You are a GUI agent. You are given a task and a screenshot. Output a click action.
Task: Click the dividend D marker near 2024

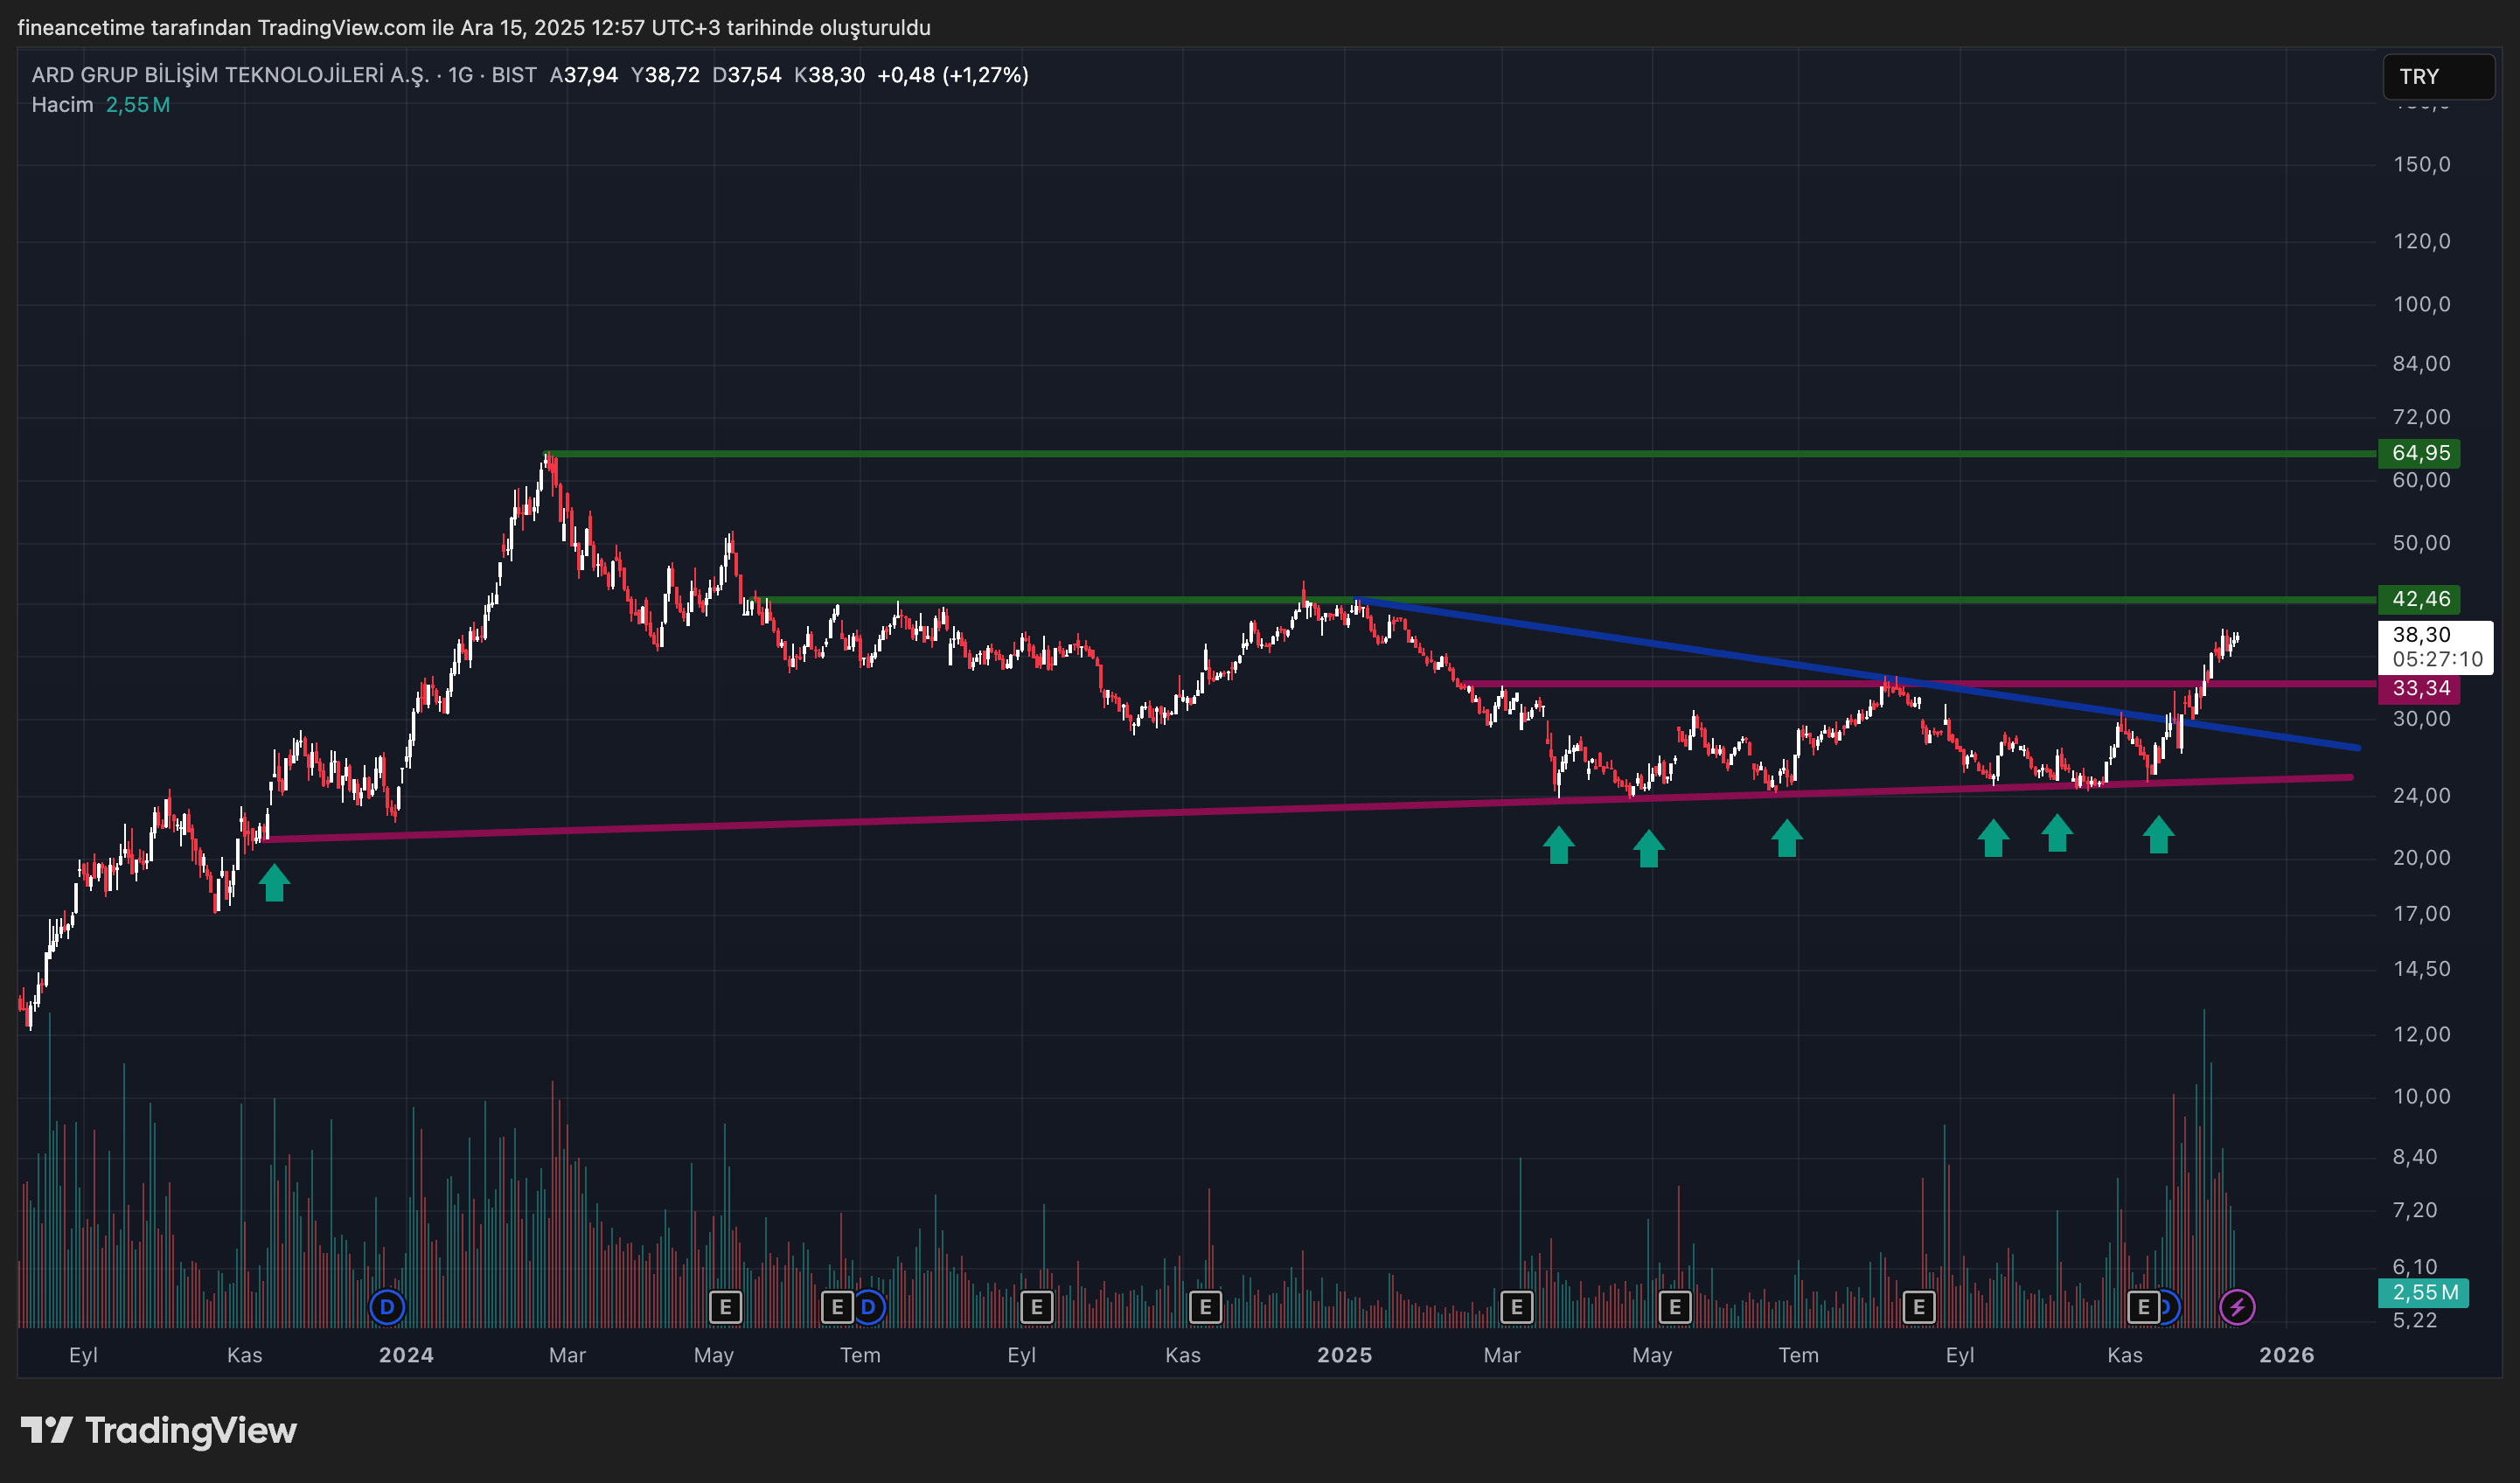coord(387,1306)
